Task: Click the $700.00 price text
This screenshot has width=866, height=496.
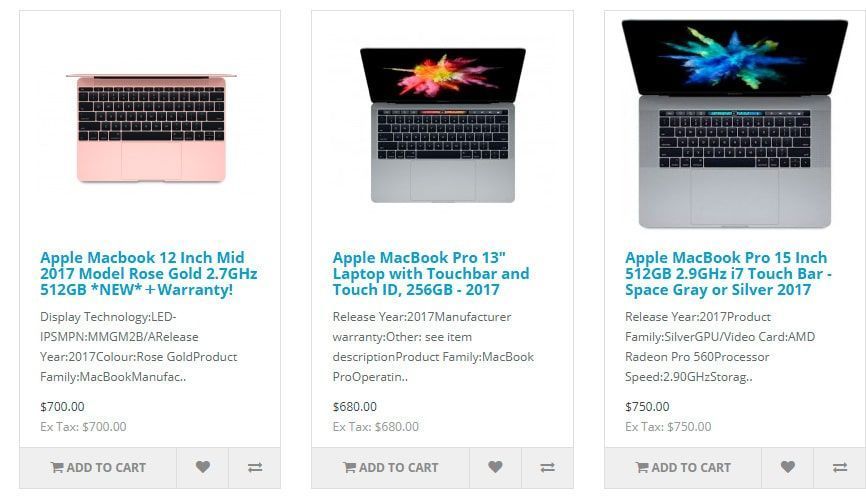Action: tap(62, 407)
